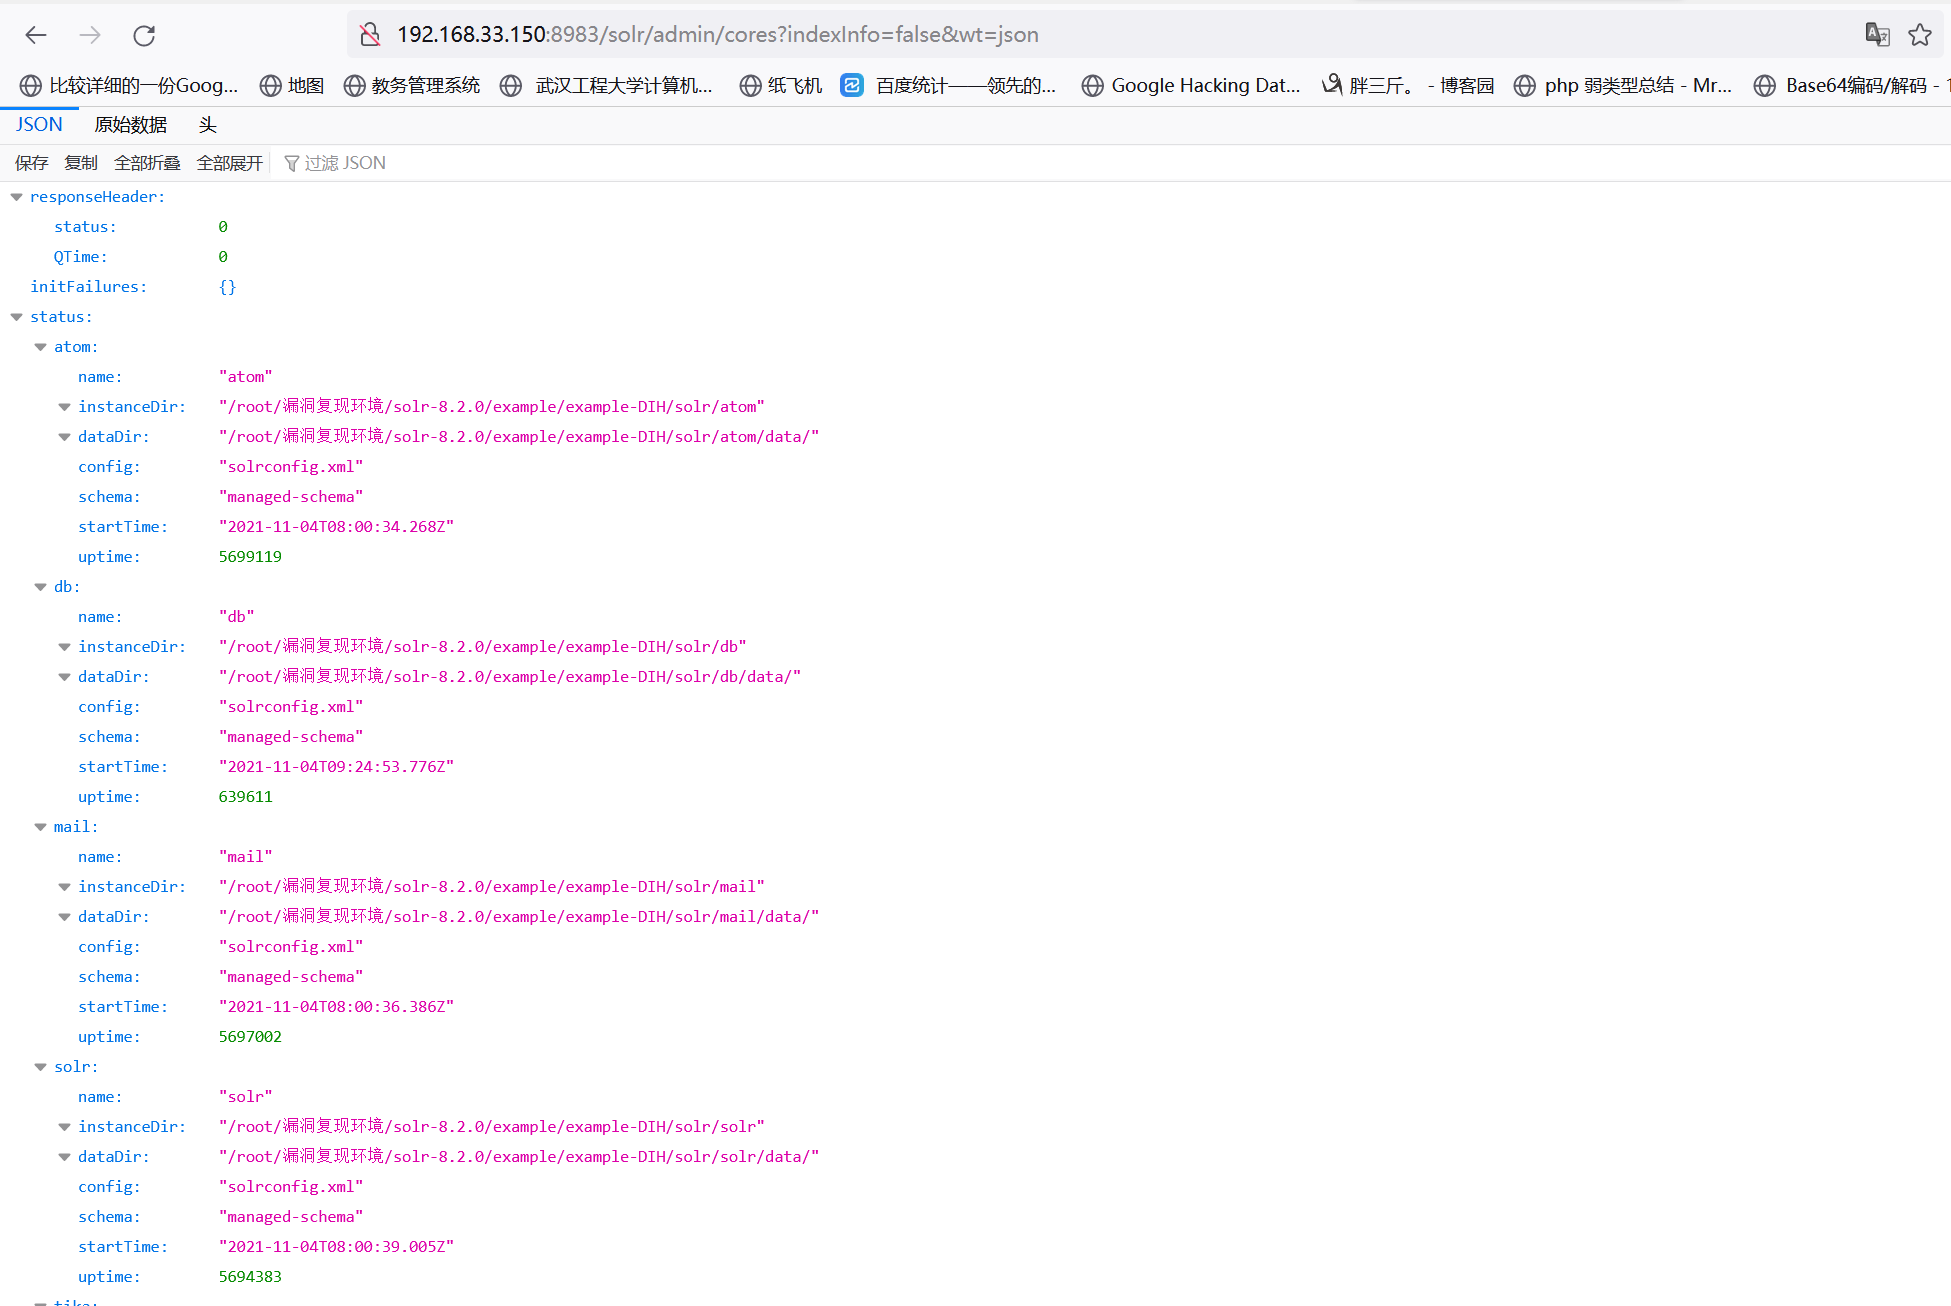This screenshot has width=1951, height=1306.
Task: Go back to the previous page
Action: pos(36,35)
